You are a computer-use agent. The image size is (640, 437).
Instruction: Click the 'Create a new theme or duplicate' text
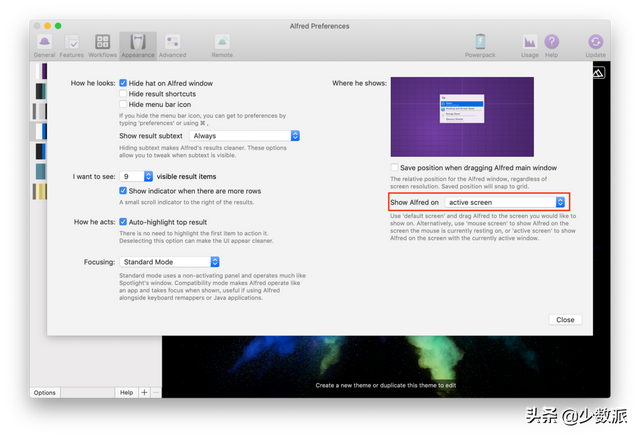pyautogui.click(x=386, y=385)
